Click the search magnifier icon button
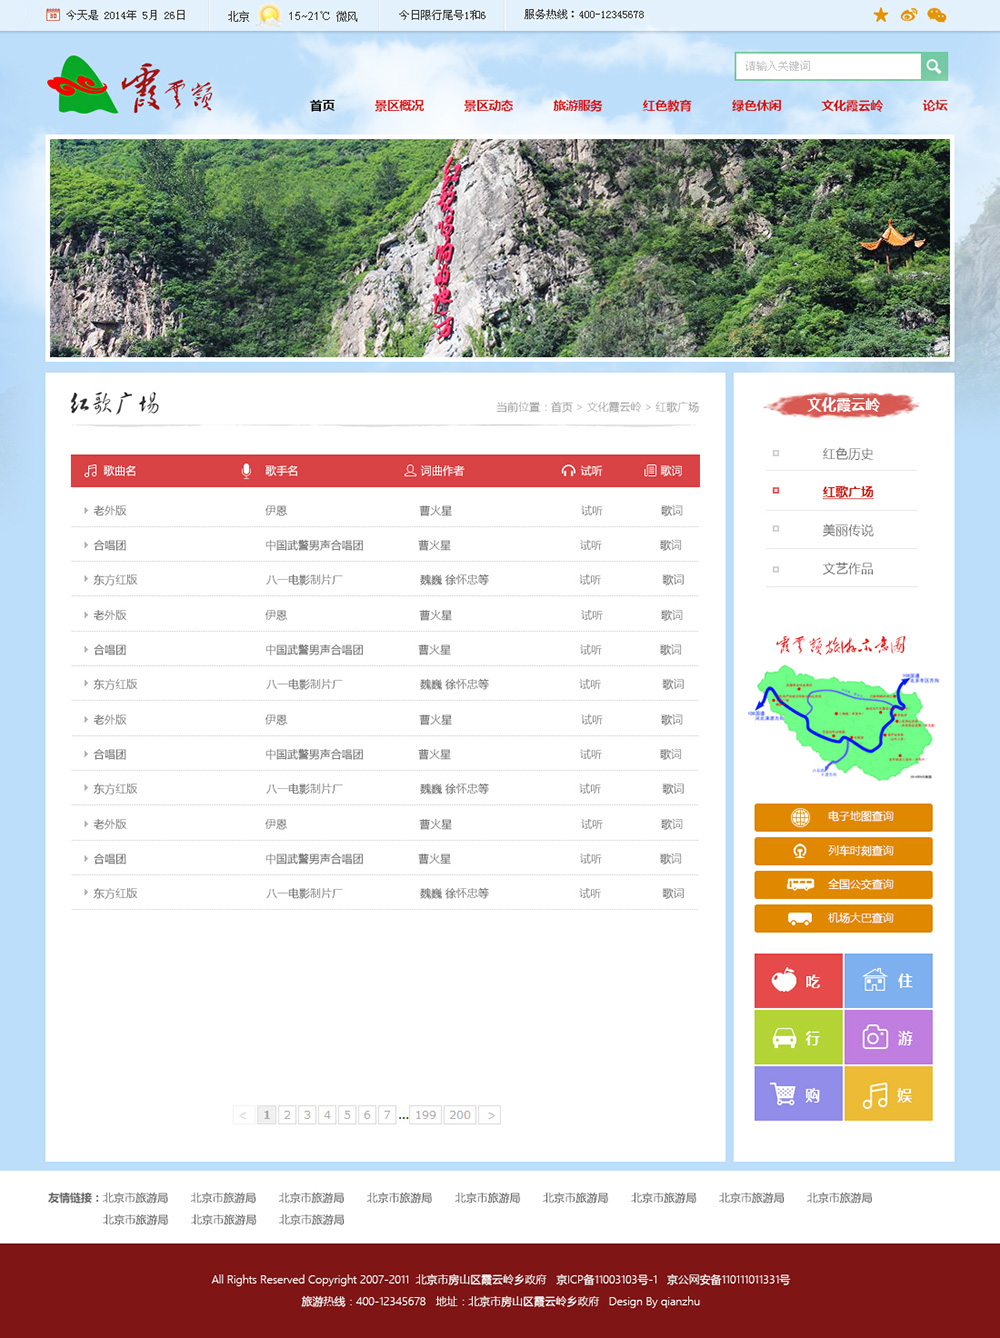 click(933, 66)
